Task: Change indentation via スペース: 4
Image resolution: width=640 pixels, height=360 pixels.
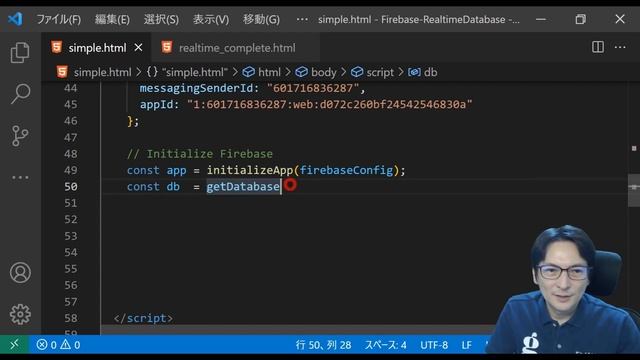Action: coord(385,345)
